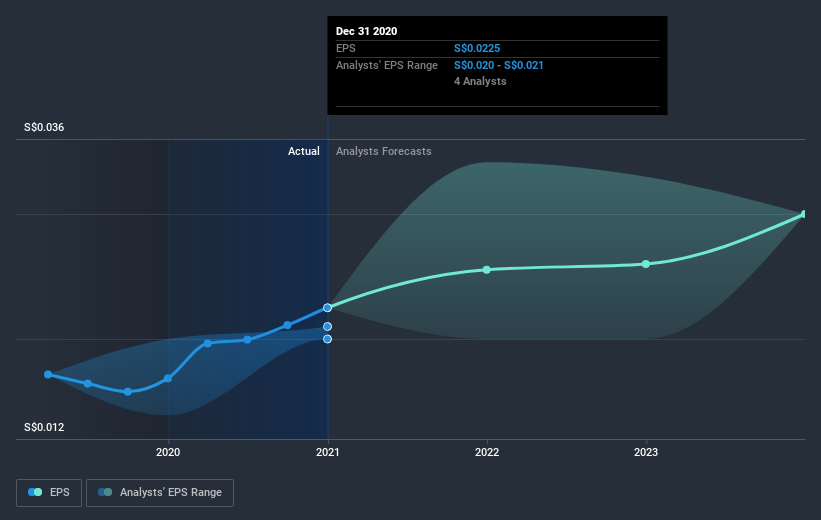Click the 'Analysts Forecasts' label
This screenshot has width=821, height=520.
pyautogui.click(x=384, y=151)
